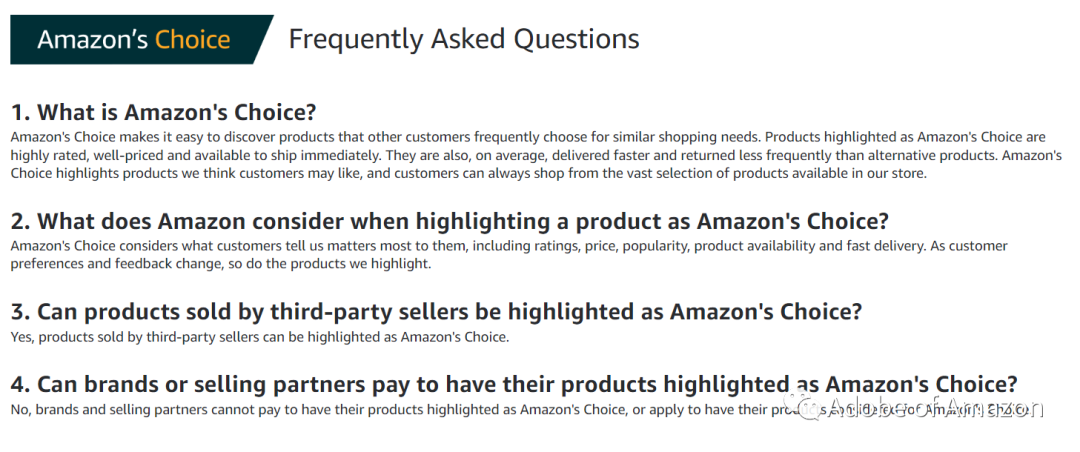Select question 2 heading about what Amazon considers
The width and height of the screenshot is (1080, 452).
[x=450, y=221]
